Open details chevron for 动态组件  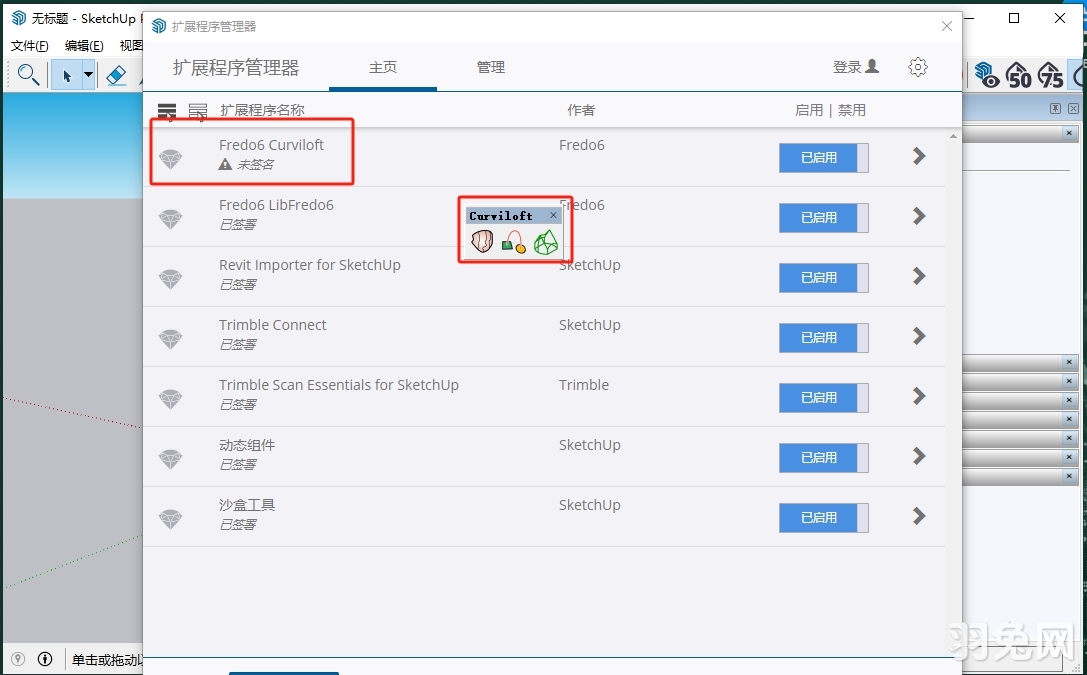click(x=919, y=457)
